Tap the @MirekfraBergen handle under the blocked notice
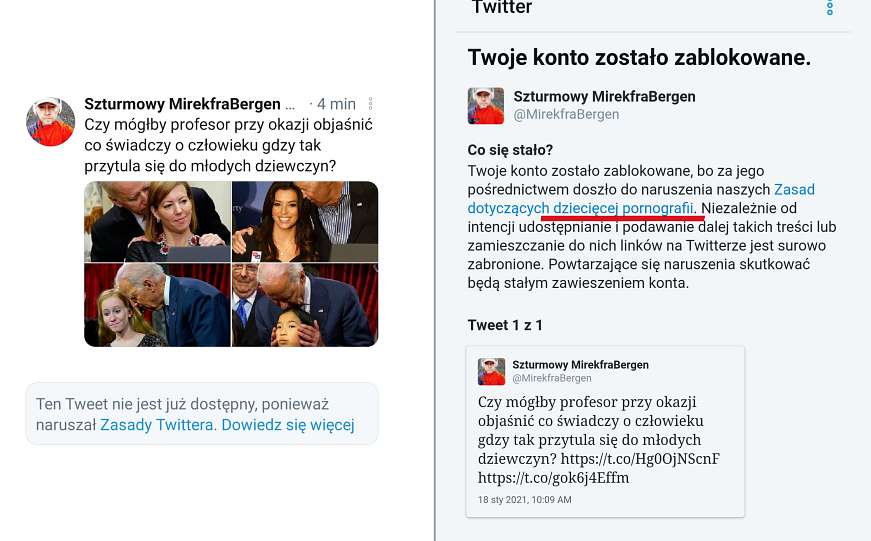This screenshot has height=541, width=871. pos(566,114)
